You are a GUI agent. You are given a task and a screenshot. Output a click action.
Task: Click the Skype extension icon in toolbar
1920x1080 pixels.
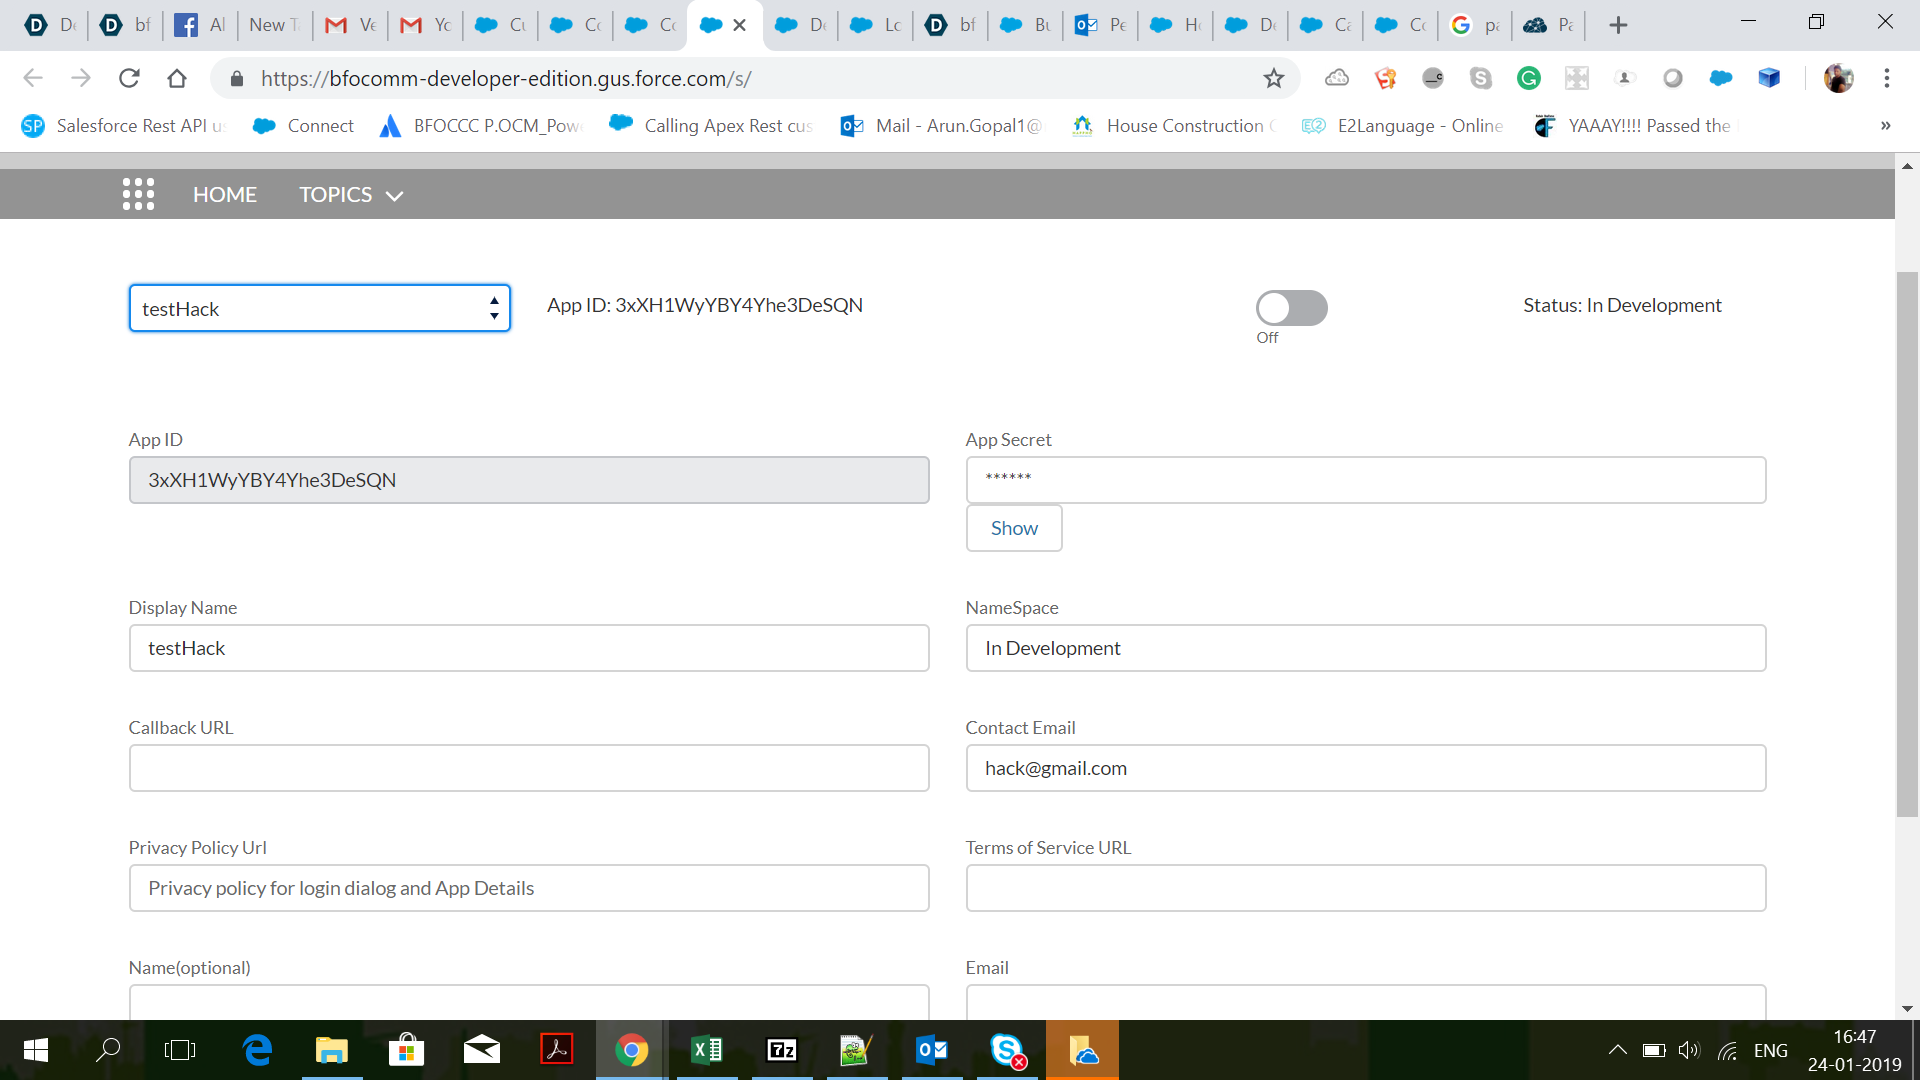pos(1480,78)
